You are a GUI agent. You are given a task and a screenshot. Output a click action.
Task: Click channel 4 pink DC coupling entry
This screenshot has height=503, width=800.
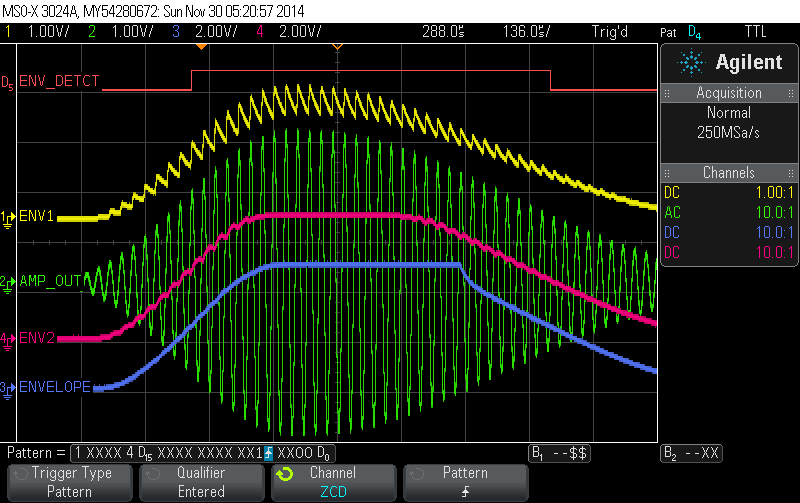point(672,252)
